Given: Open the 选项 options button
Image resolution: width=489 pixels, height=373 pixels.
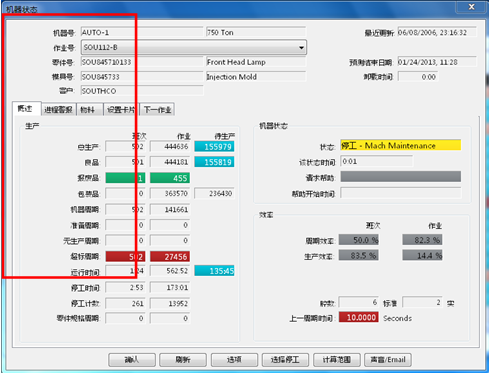Looking at the screenshot, I should click(x=234, y=360).
